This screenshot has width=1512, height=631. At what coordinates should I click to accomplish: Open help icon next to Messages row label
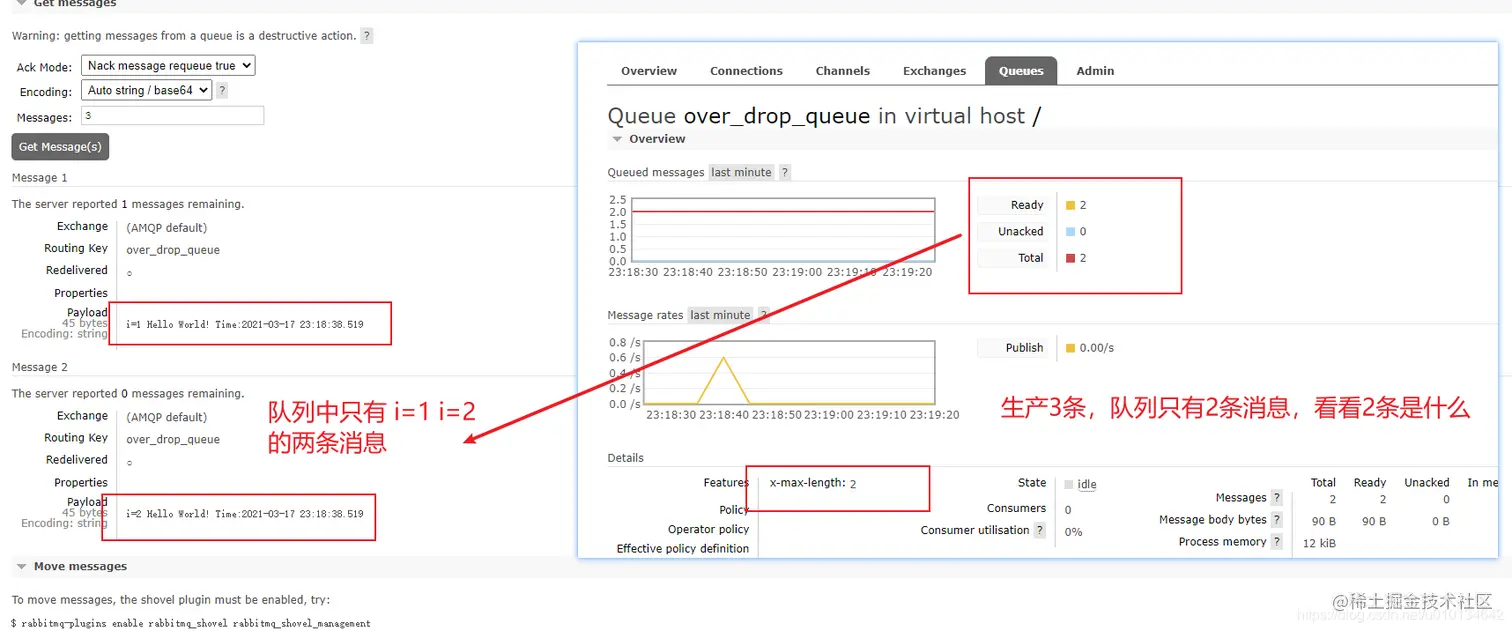(x=1276, y=498)
